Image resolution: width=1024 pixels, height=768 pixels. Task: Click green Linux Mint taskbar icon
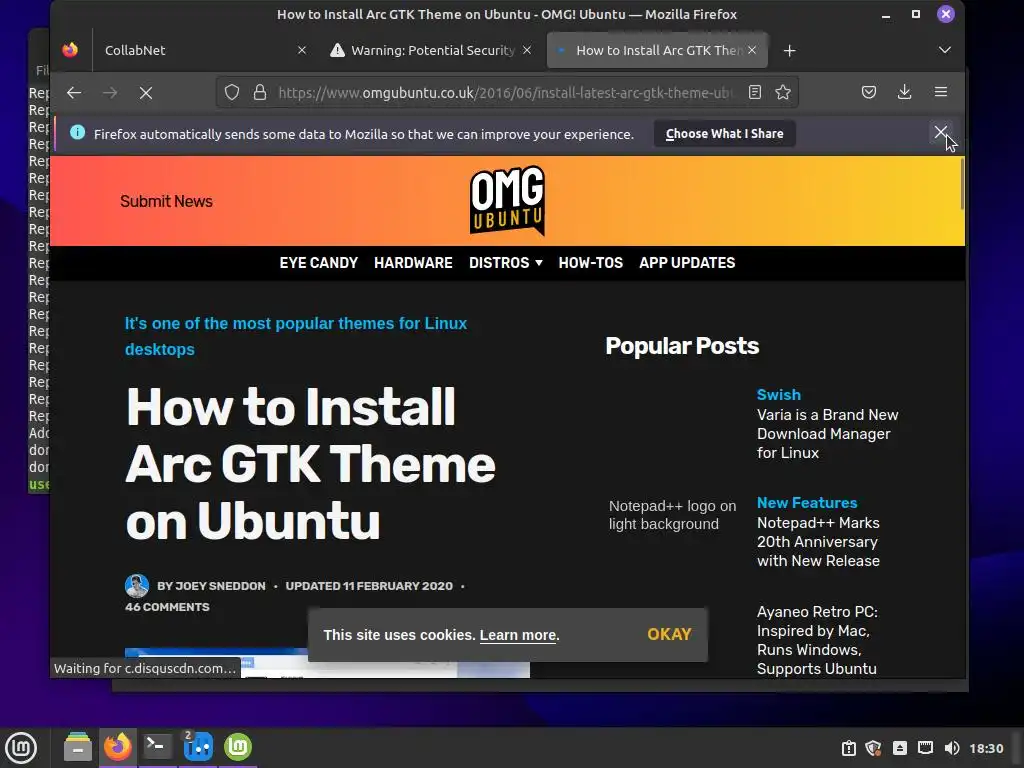pyautogui.click(x=238, y=746)
